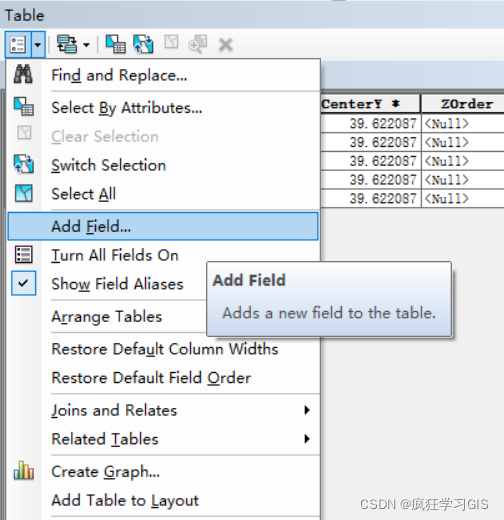Choose Add Field menu entry
This screenshot has height=520, width=504.
(163, 226)
